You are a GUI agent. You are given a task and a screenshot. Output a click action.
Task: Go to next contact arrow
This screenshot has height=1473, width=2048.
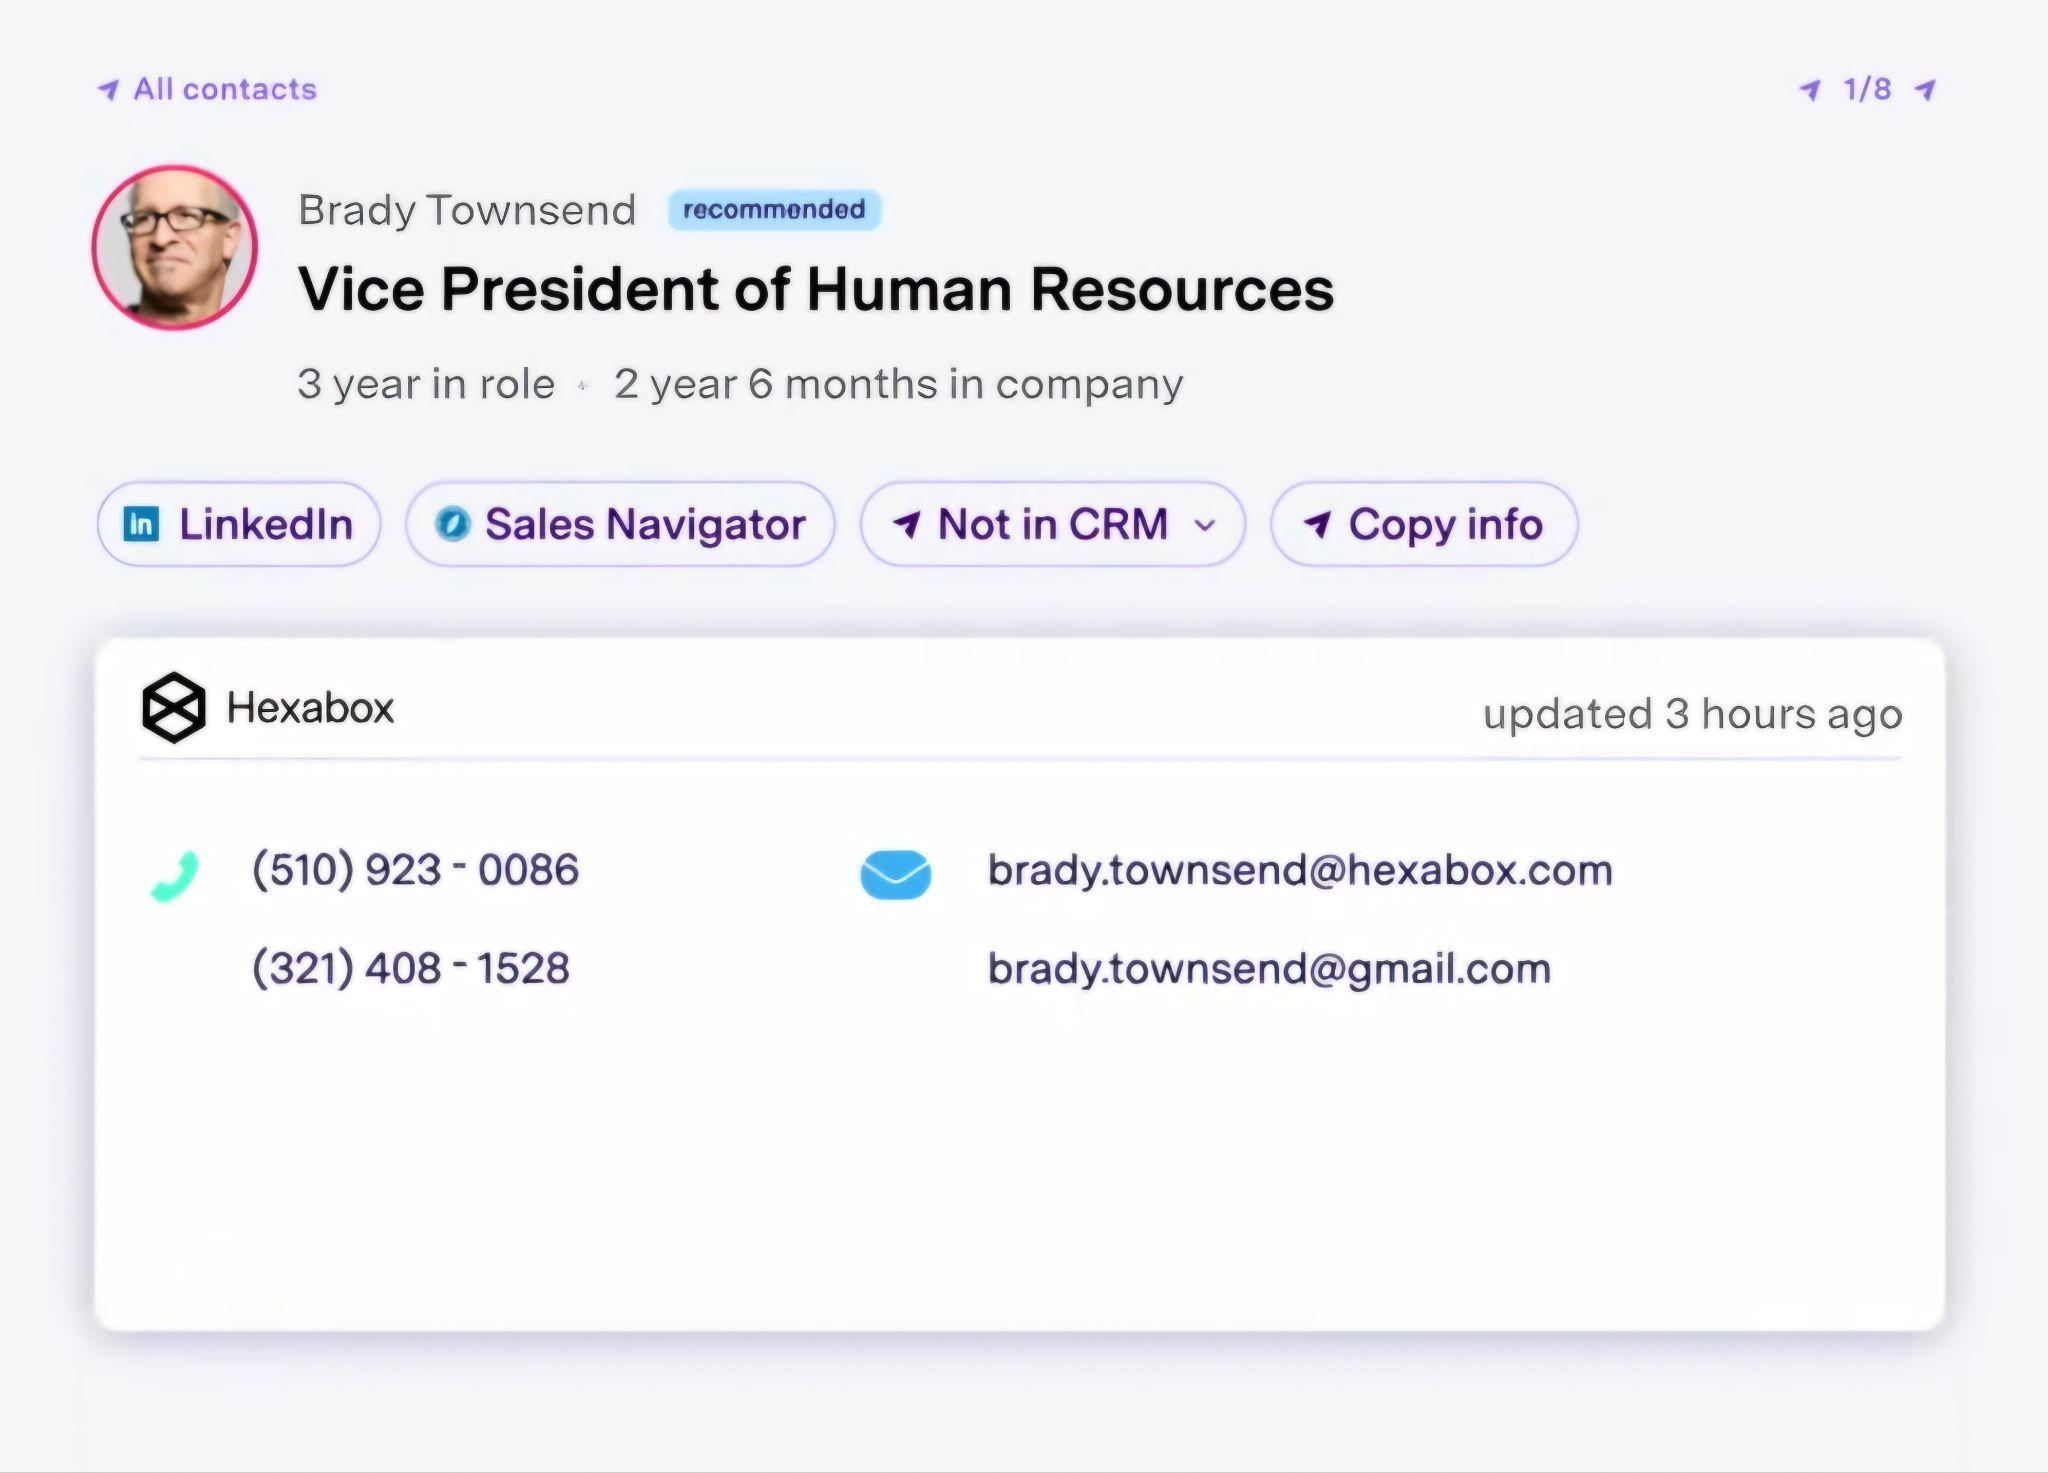tap(1925, 90)
